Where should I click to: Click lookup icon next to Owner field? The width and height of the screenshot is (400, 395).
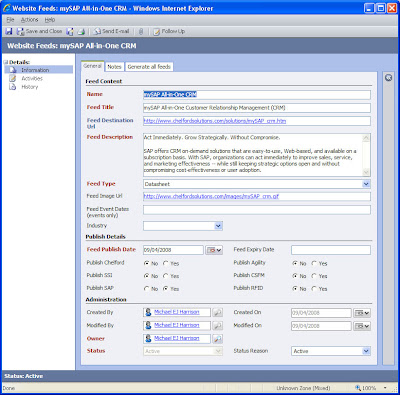pos(217,339)
